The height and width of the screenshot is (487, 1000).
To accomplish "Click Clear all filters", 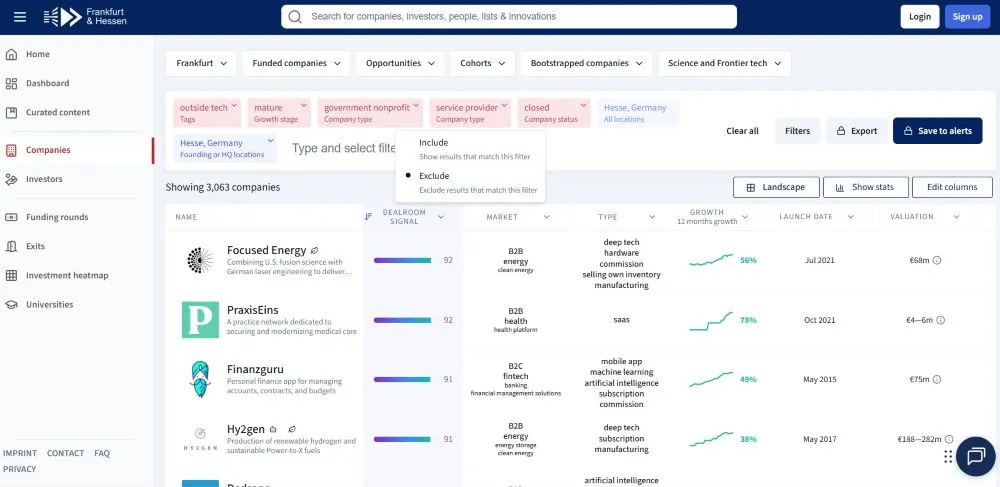I will pos(742,131).
